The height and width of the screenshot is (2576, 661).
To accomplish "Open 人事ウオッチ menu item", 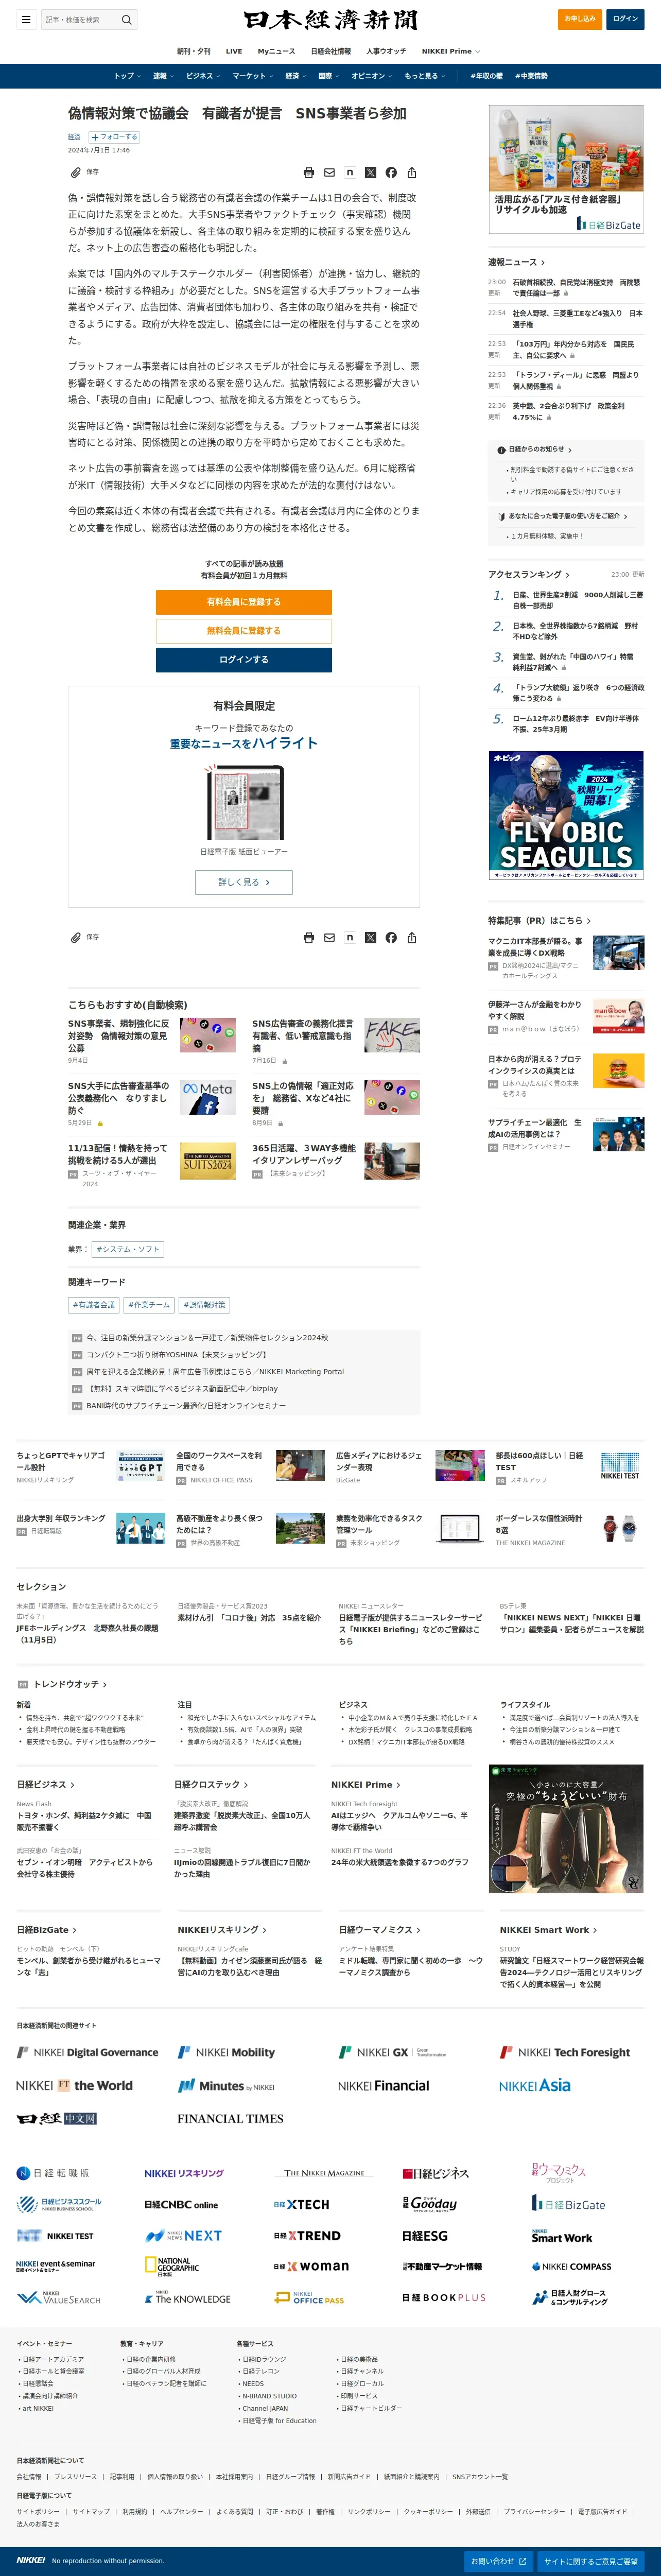I will [386, 51].
